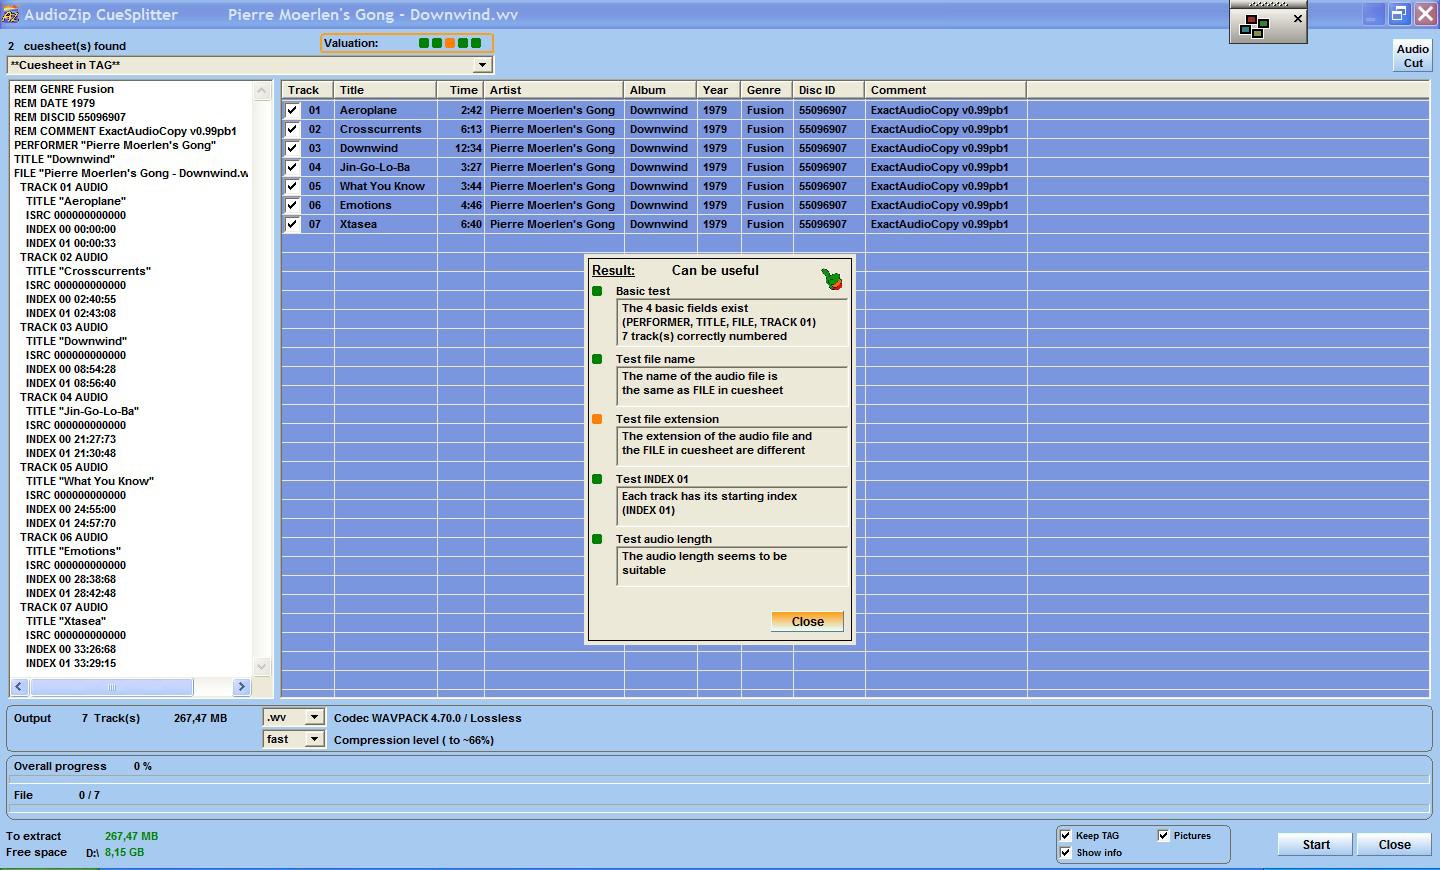Click the cuesheet scroll right arrow

click(x=241, y=687)
